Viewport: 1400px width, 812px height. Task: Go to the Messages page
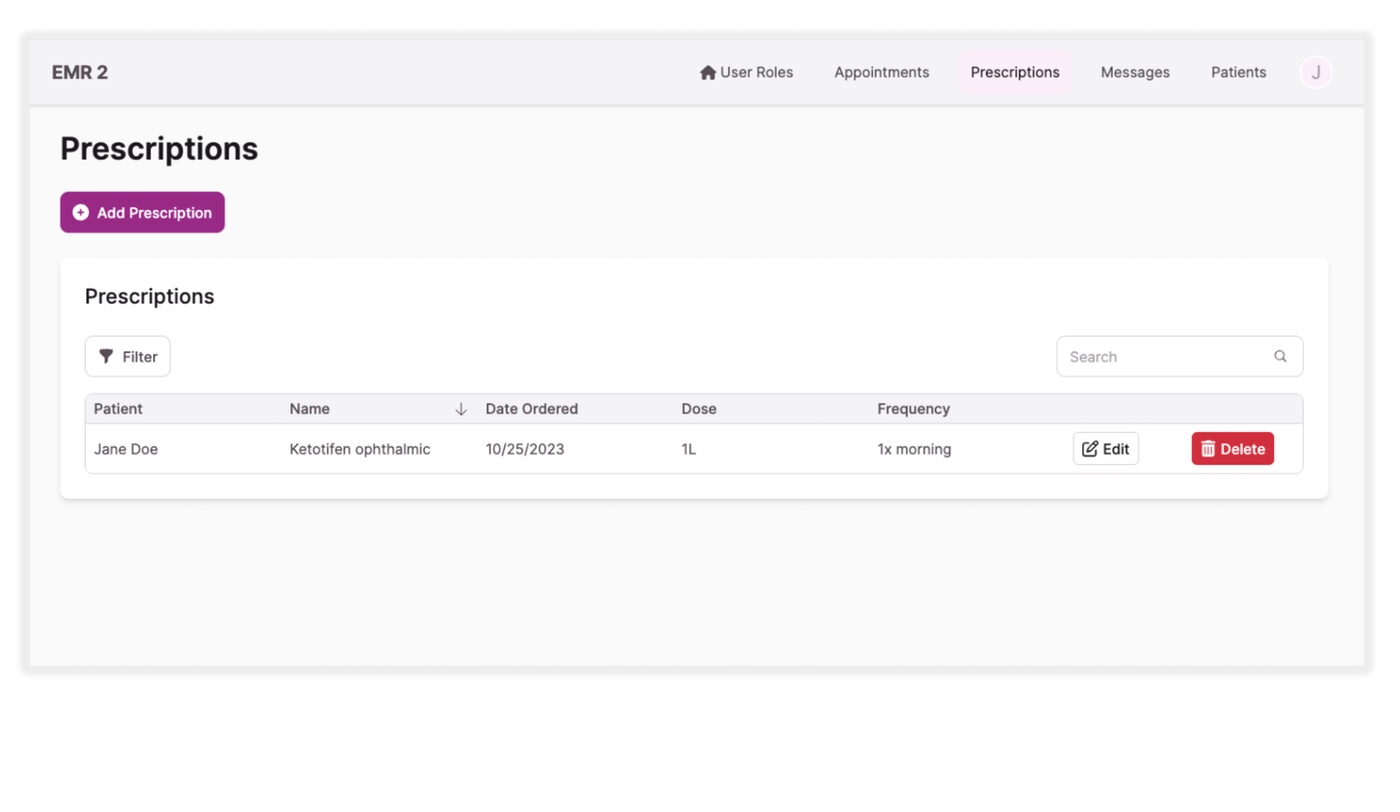pyautogui.click(x=1134, y=72)
